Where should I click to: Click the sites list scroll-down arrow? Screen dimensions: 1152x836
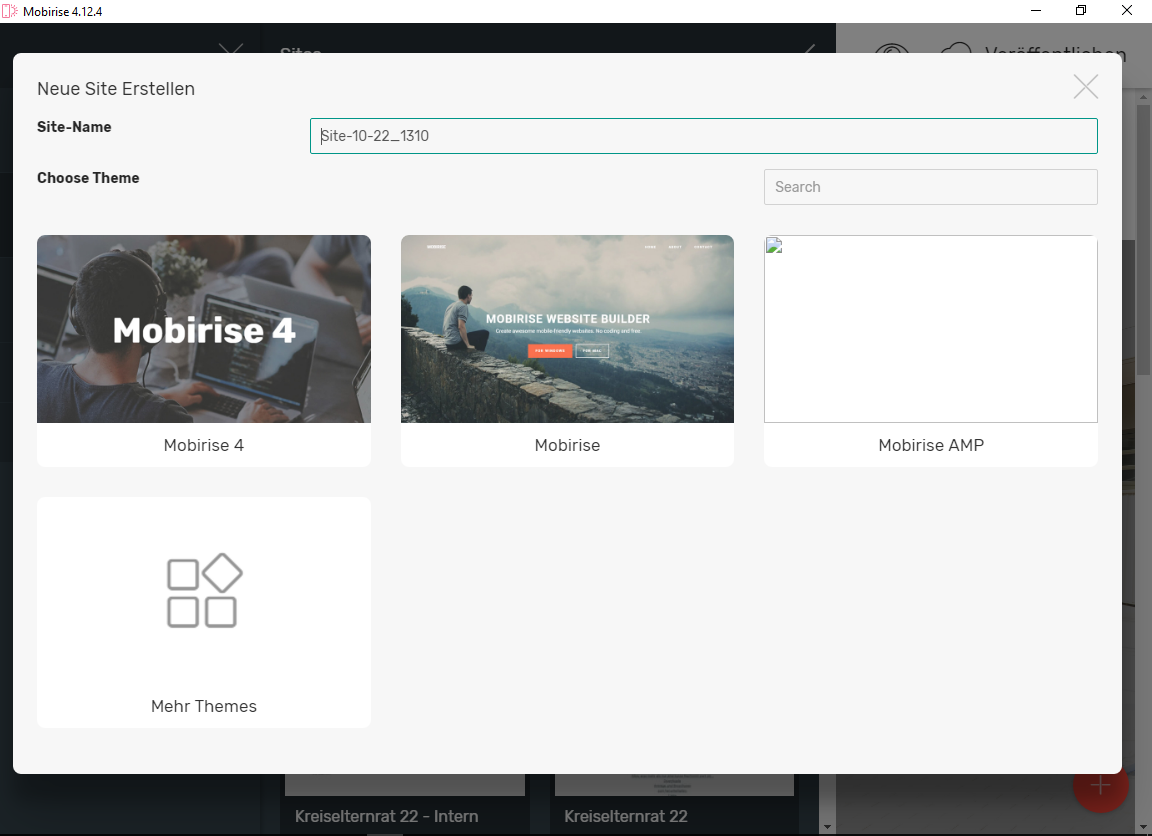point(826,827)
